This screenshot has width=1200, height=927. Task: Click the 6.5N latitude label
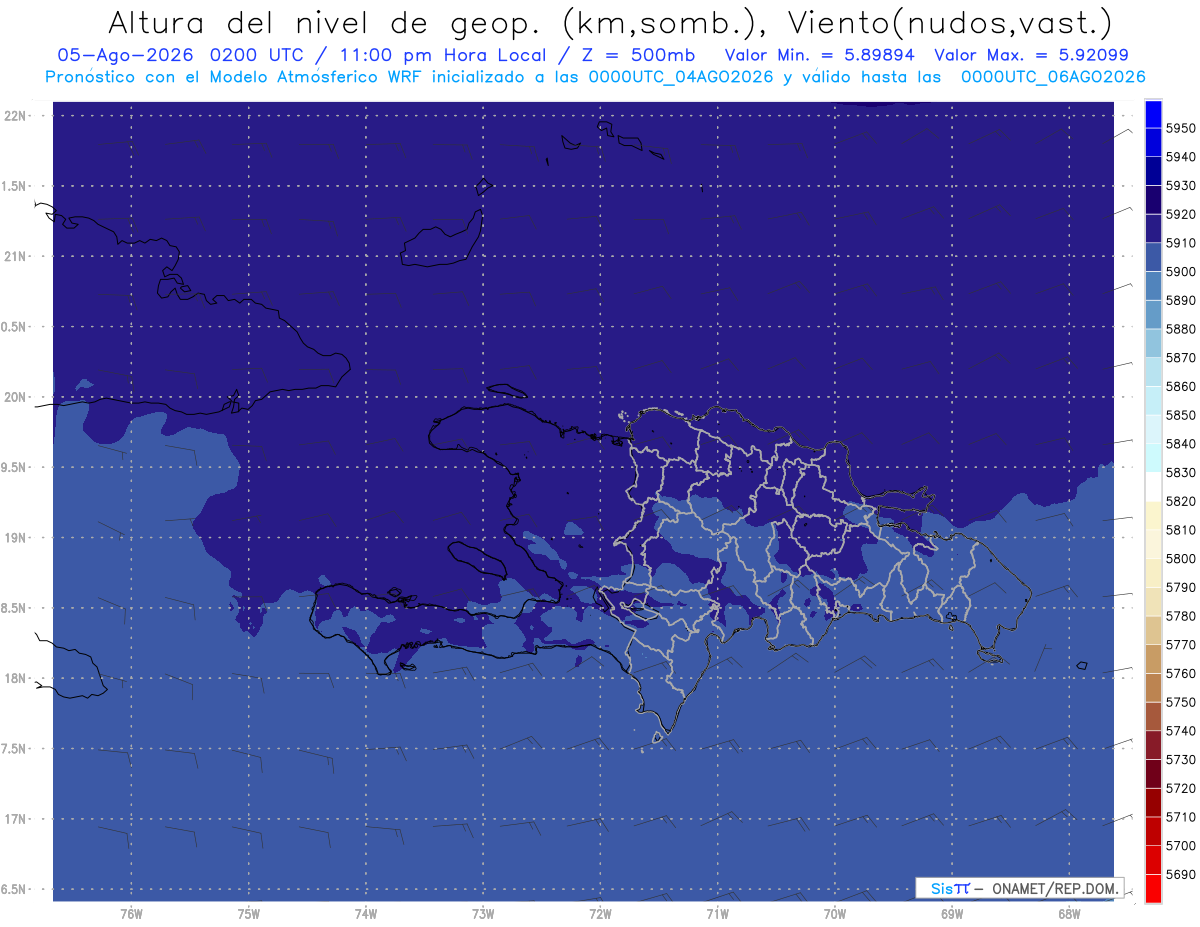15,889
